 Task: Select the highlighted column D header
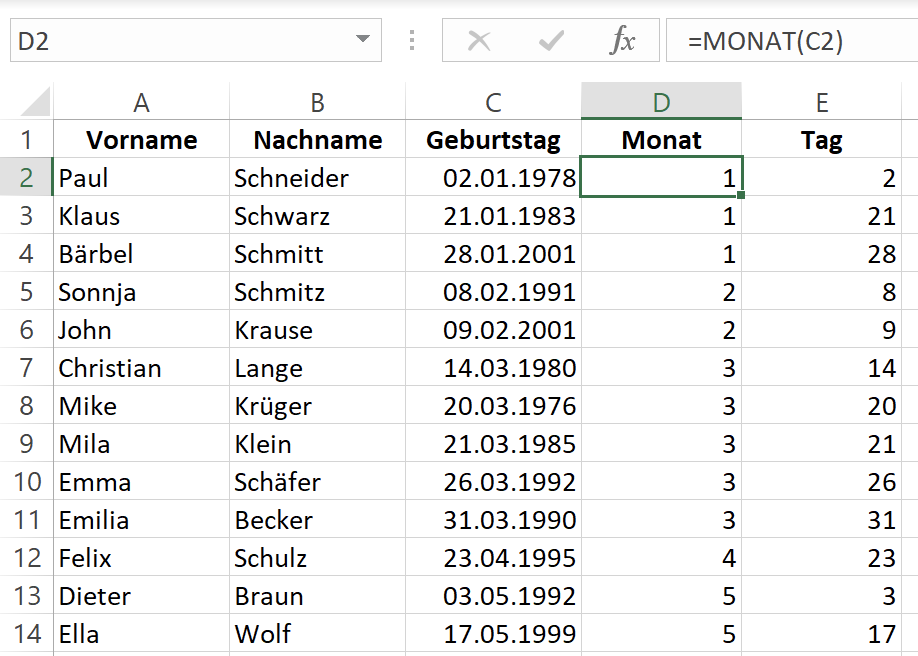[662, 102]
